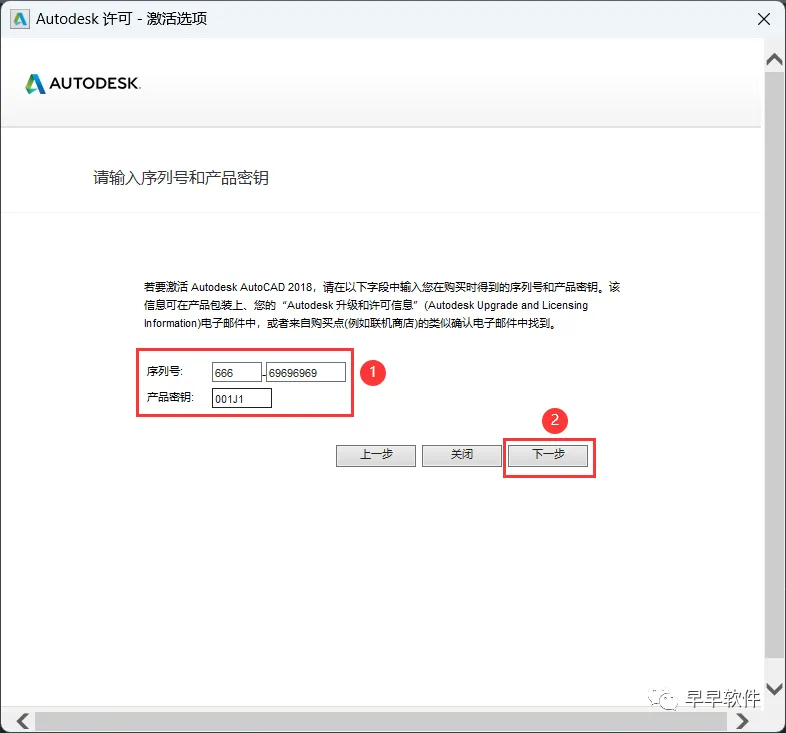Click the Autodesk app icon in title bar
The height and width of the screenshot is (733, 786).
click(x=20, y=19)
